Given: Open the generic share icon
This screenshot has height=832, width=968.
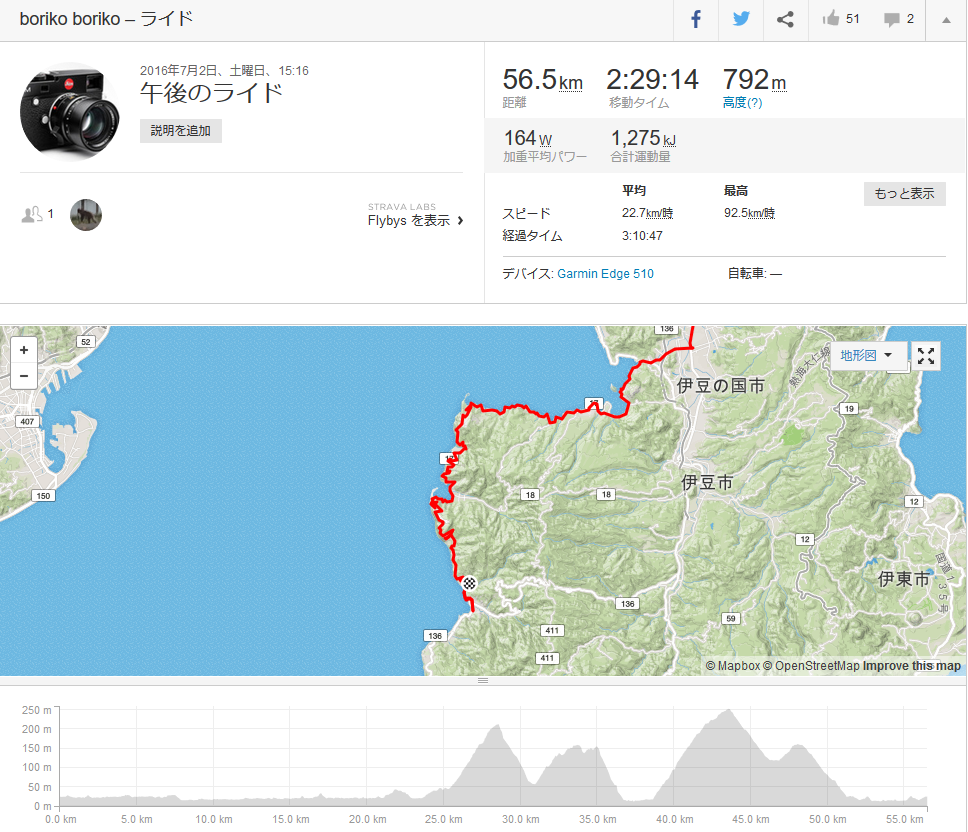Looking at the screenshot, I should pyautogui.click(x=785, y=20).
